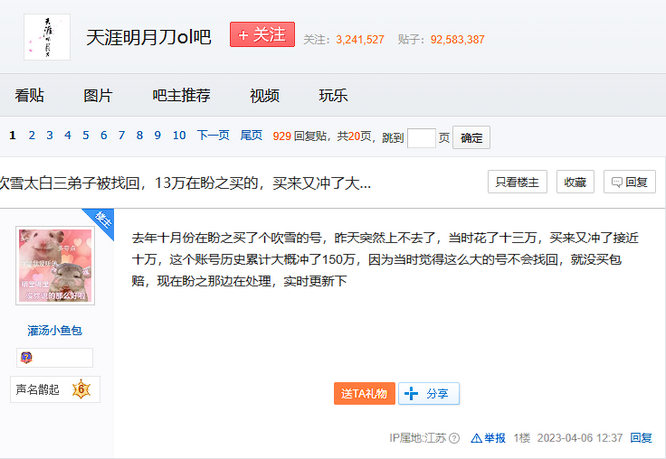Click 收藏 to bookmark this thread
This screenshot has height=459, width=666.
(x=575, y=182)
